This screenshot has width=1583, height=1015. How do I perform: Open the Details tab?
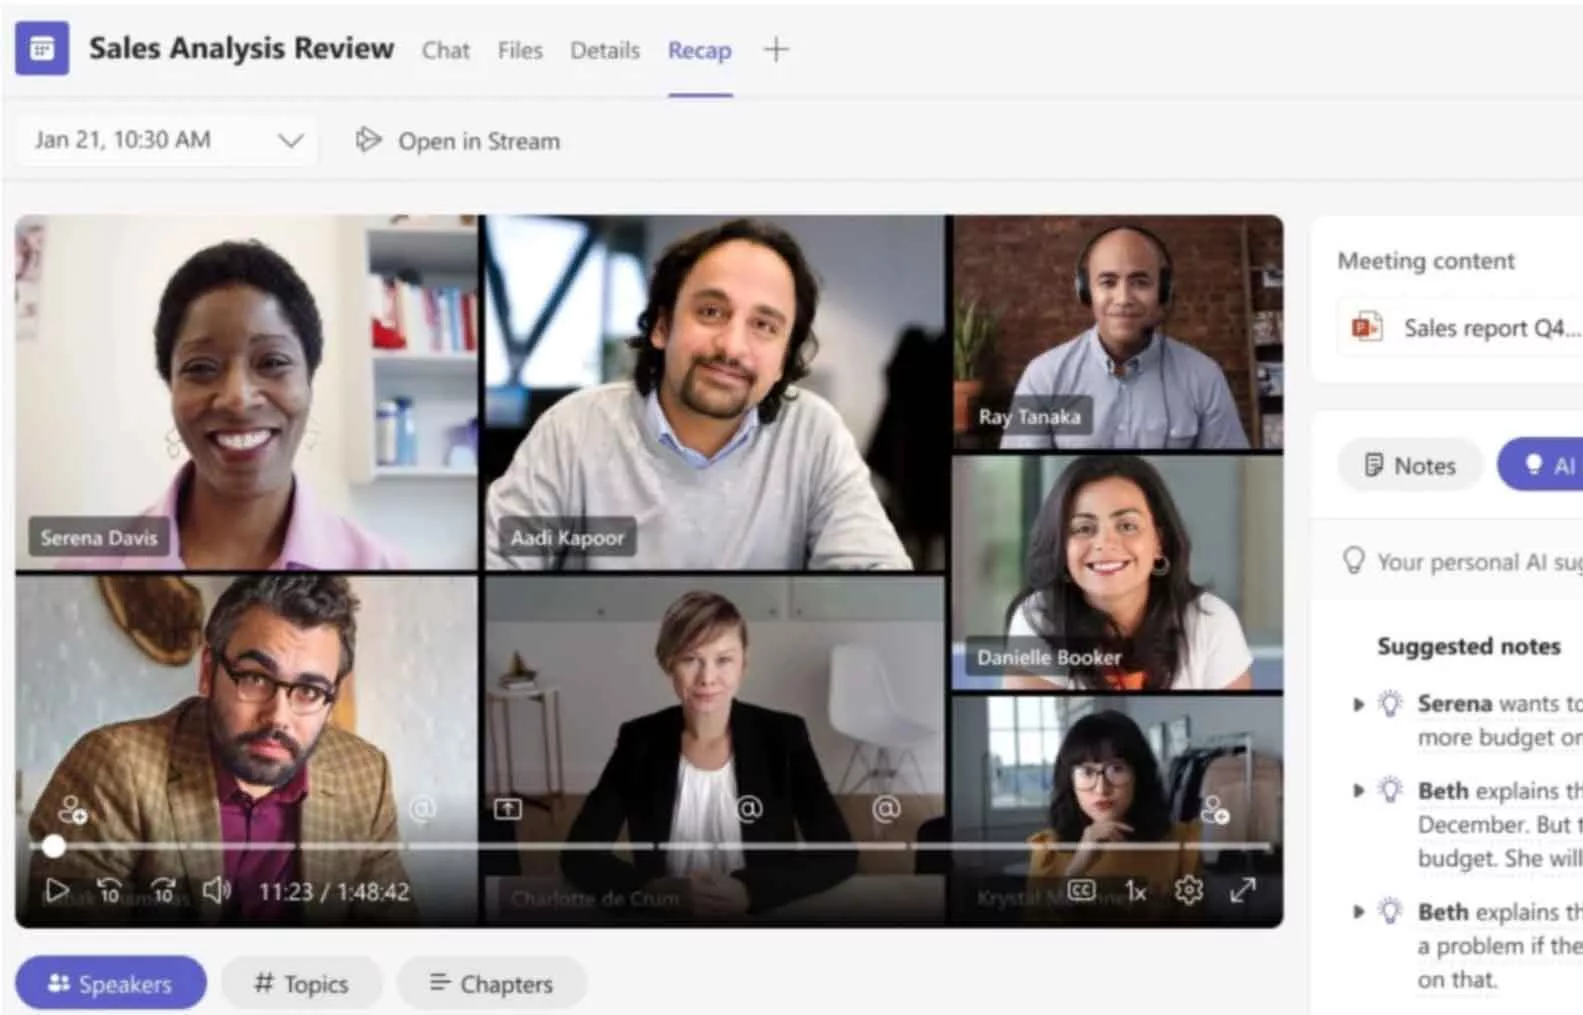(x=605, y=50)
